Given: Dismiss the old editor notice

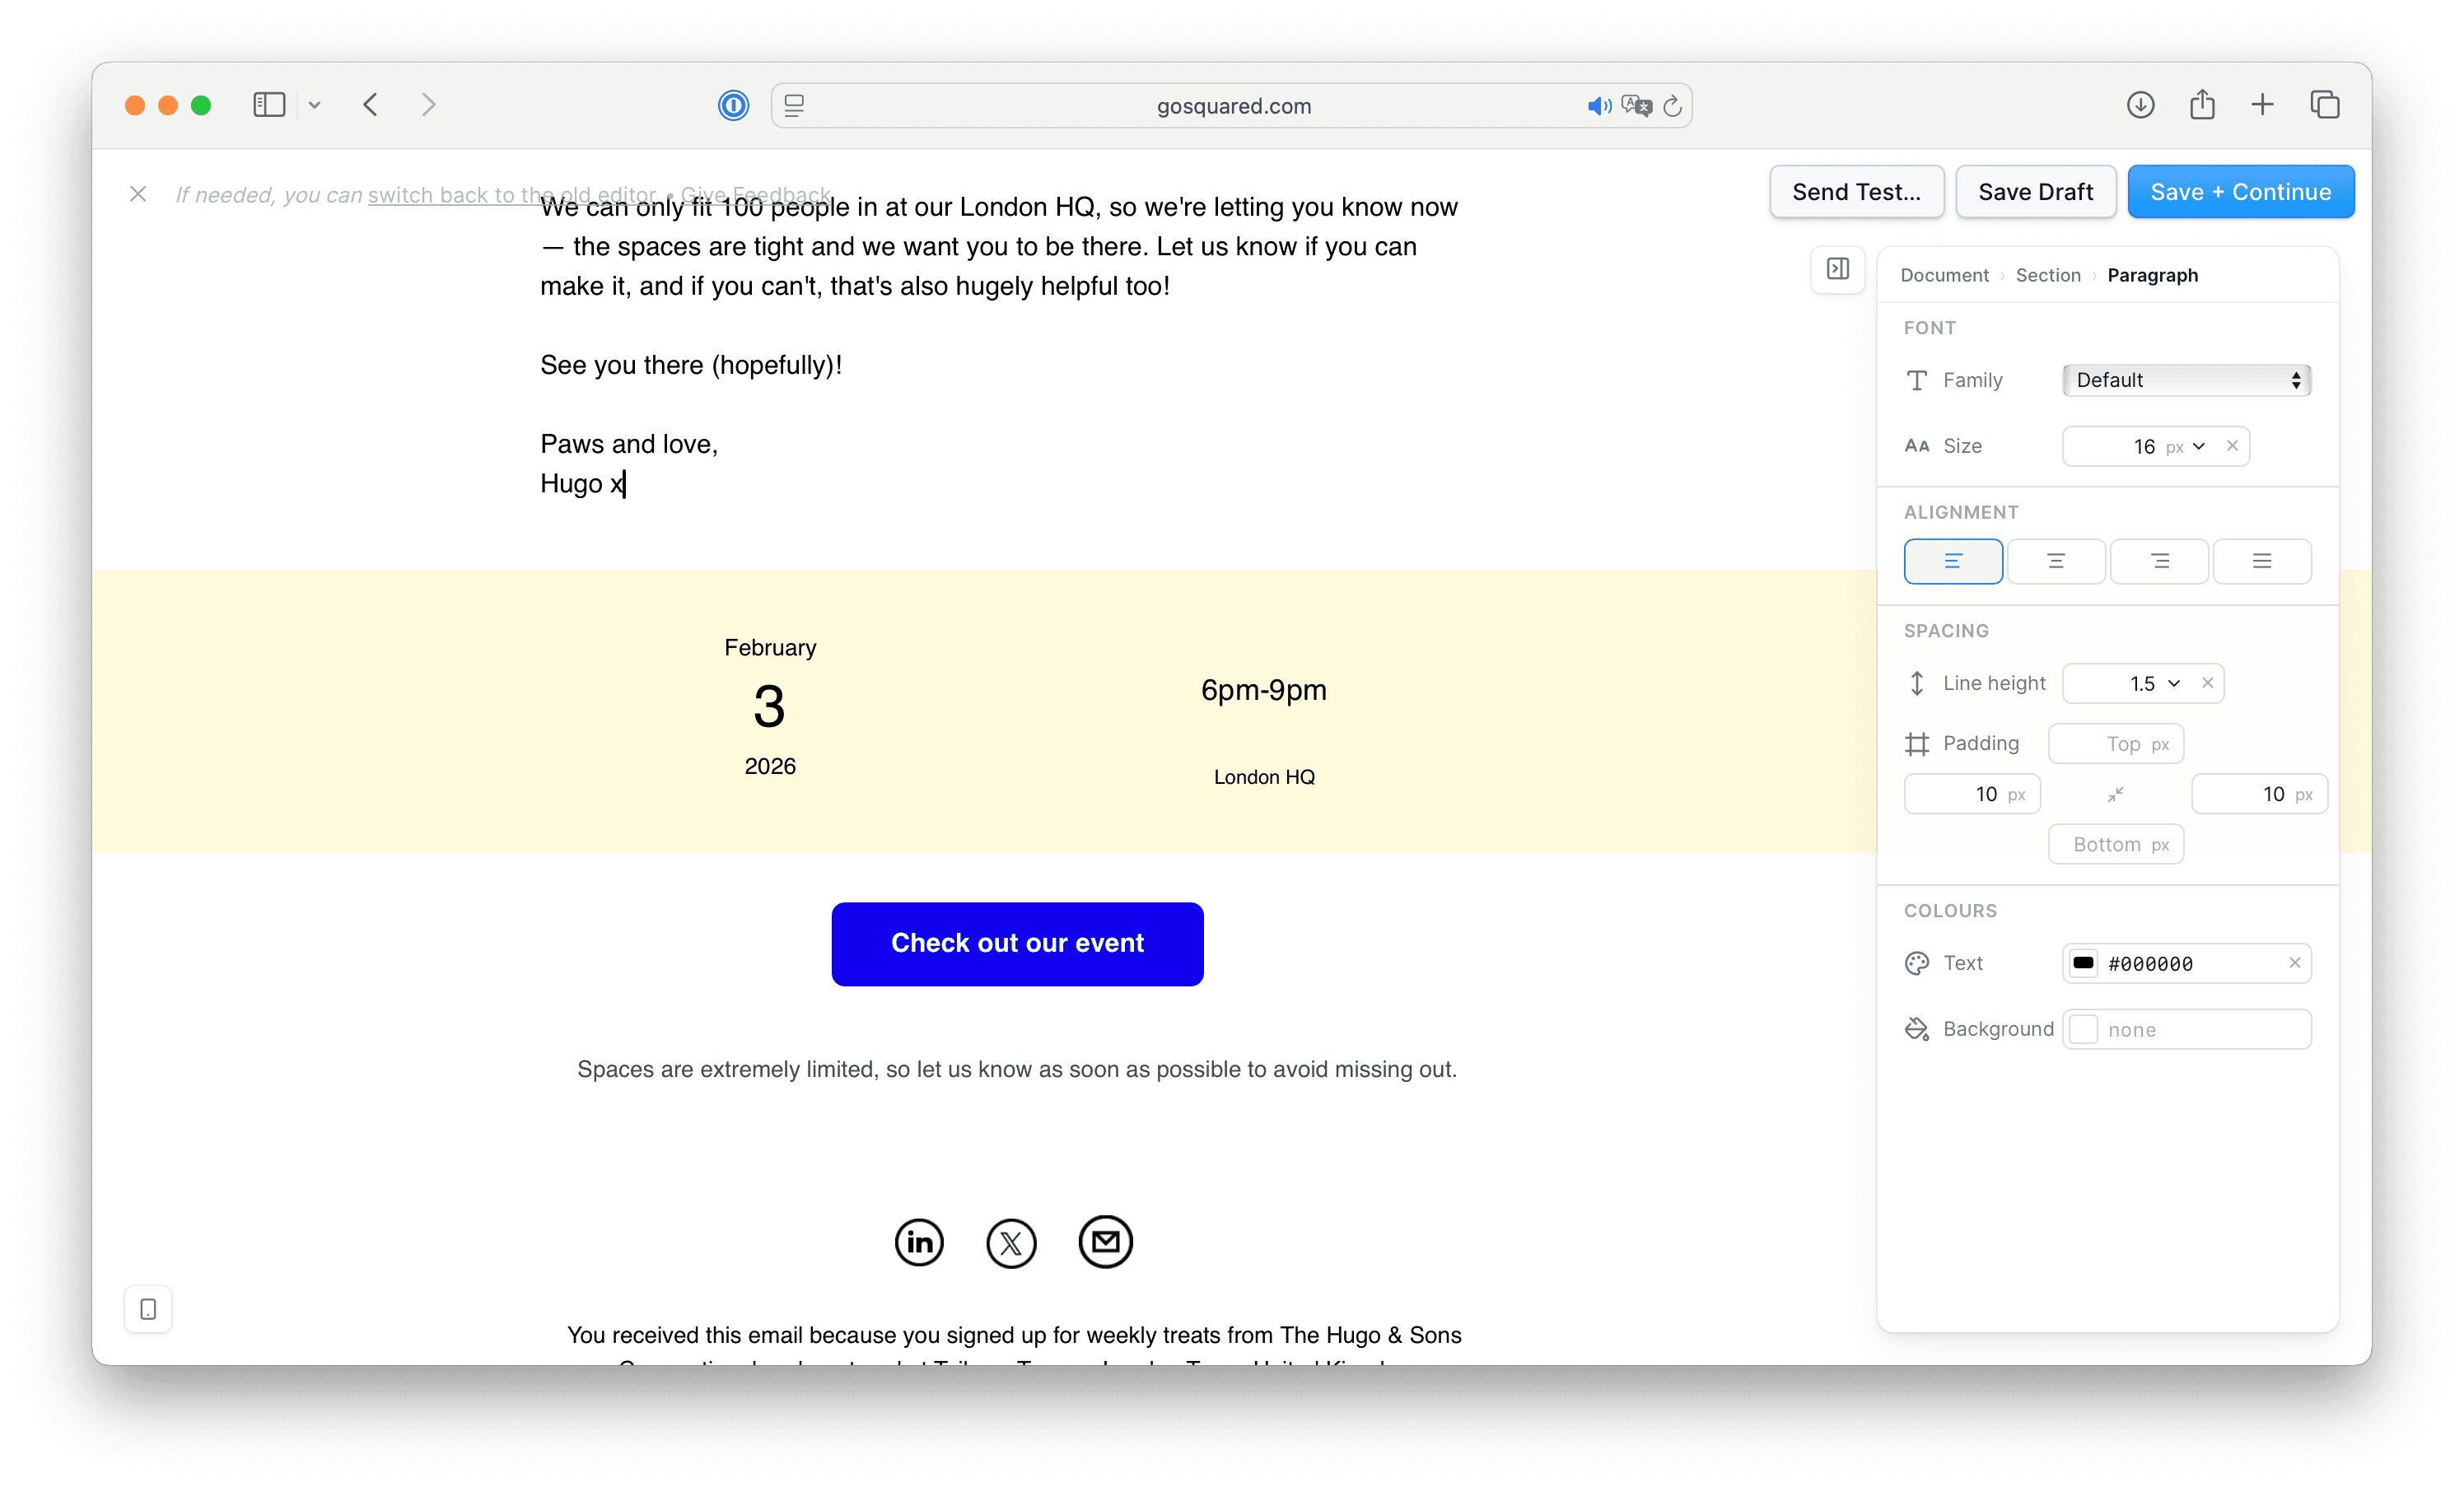Looking at the screenshot, I should [138, 194].
